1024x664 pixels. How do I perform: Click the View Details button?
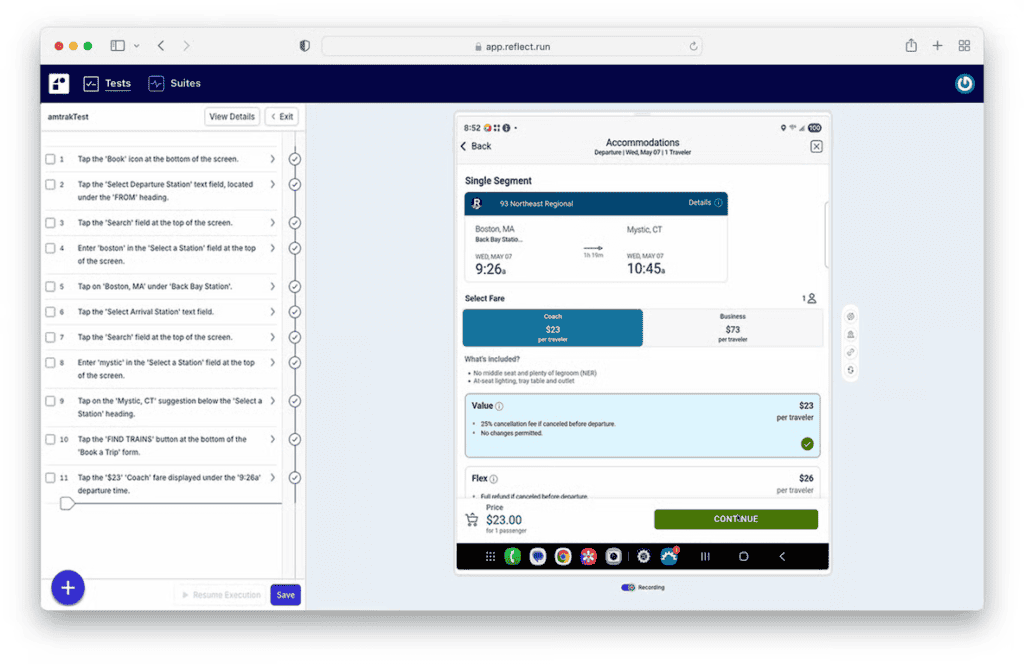232,117
